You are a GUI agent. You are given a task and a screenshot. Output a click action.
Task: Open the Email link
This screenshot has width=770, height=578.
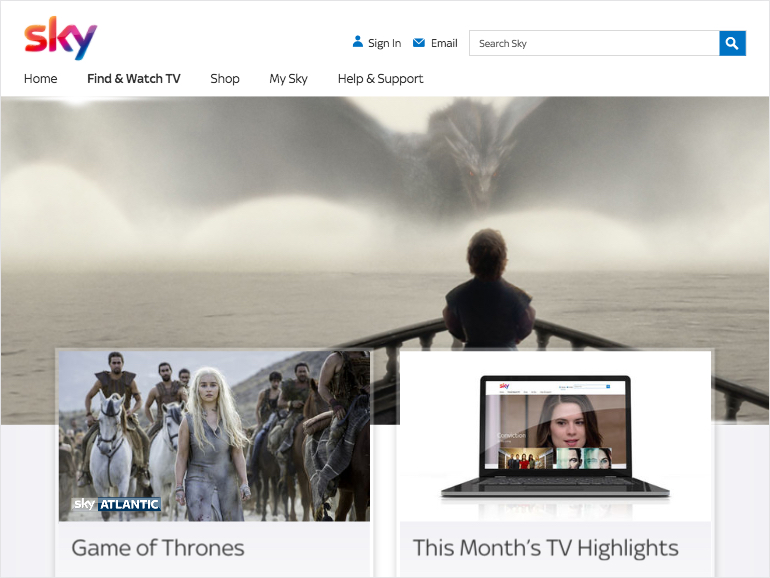coord(444,43)
